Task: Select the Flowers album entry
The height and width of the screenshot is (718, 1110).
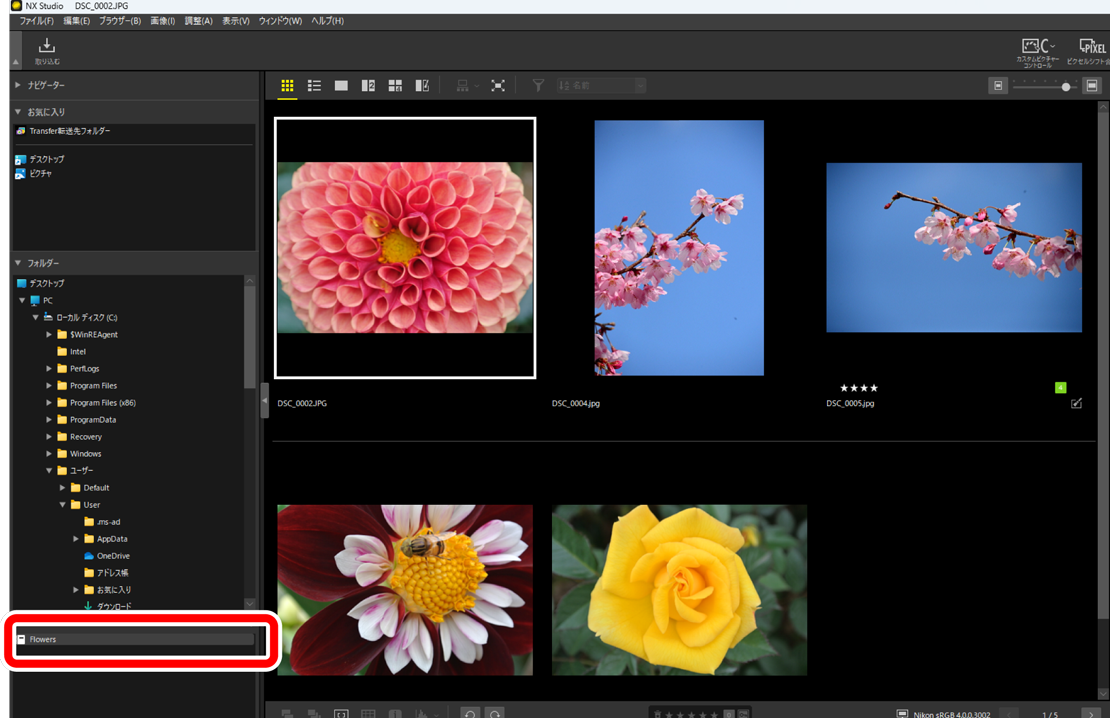Action: click(43, 639)
